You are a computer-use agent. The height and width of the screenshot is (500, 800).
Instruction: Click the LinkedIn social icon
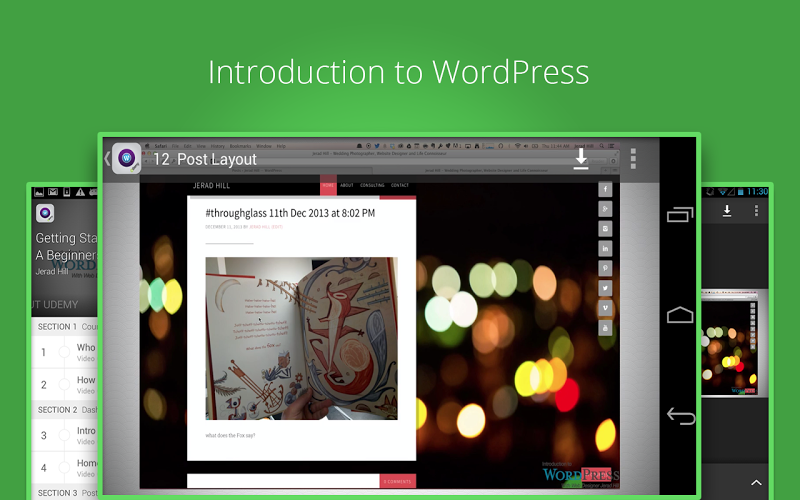pyautogui.click(x=605, y=248)
